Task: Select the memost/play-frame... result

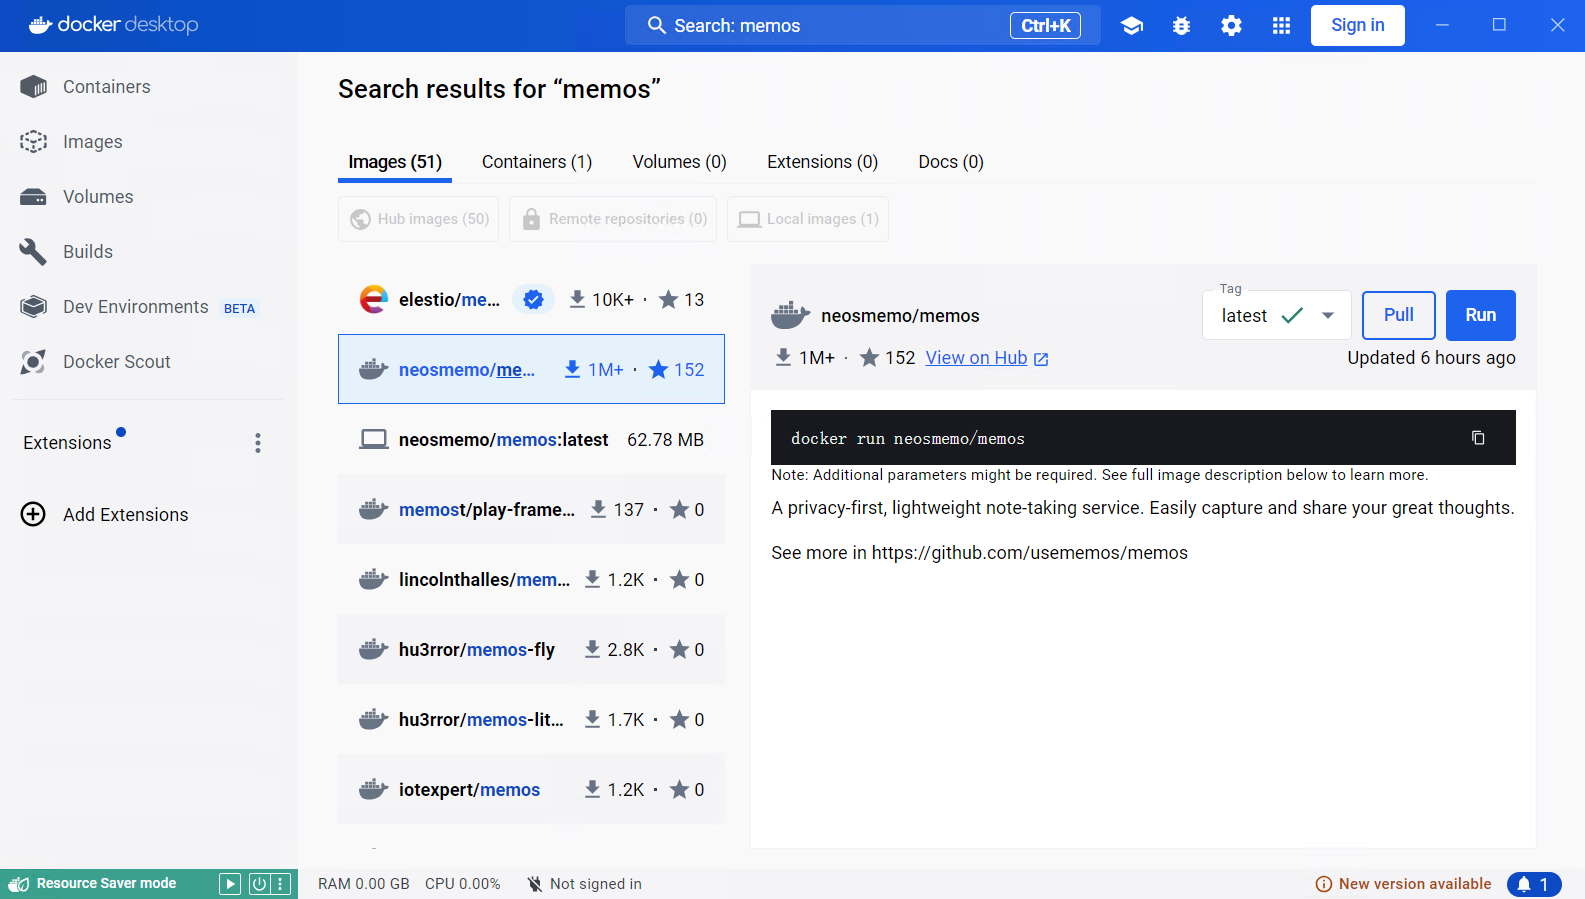Action: click(531, 509)
